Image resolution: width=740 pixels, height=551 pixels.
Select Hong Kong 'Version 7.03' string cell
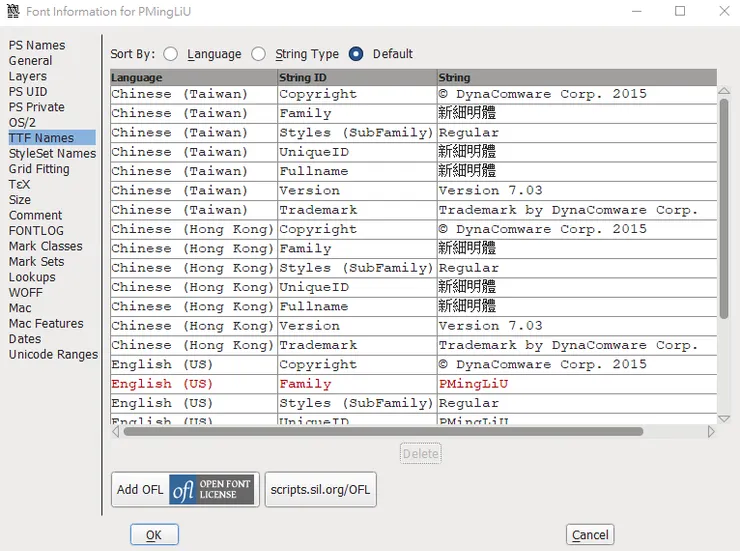point(577,326)
